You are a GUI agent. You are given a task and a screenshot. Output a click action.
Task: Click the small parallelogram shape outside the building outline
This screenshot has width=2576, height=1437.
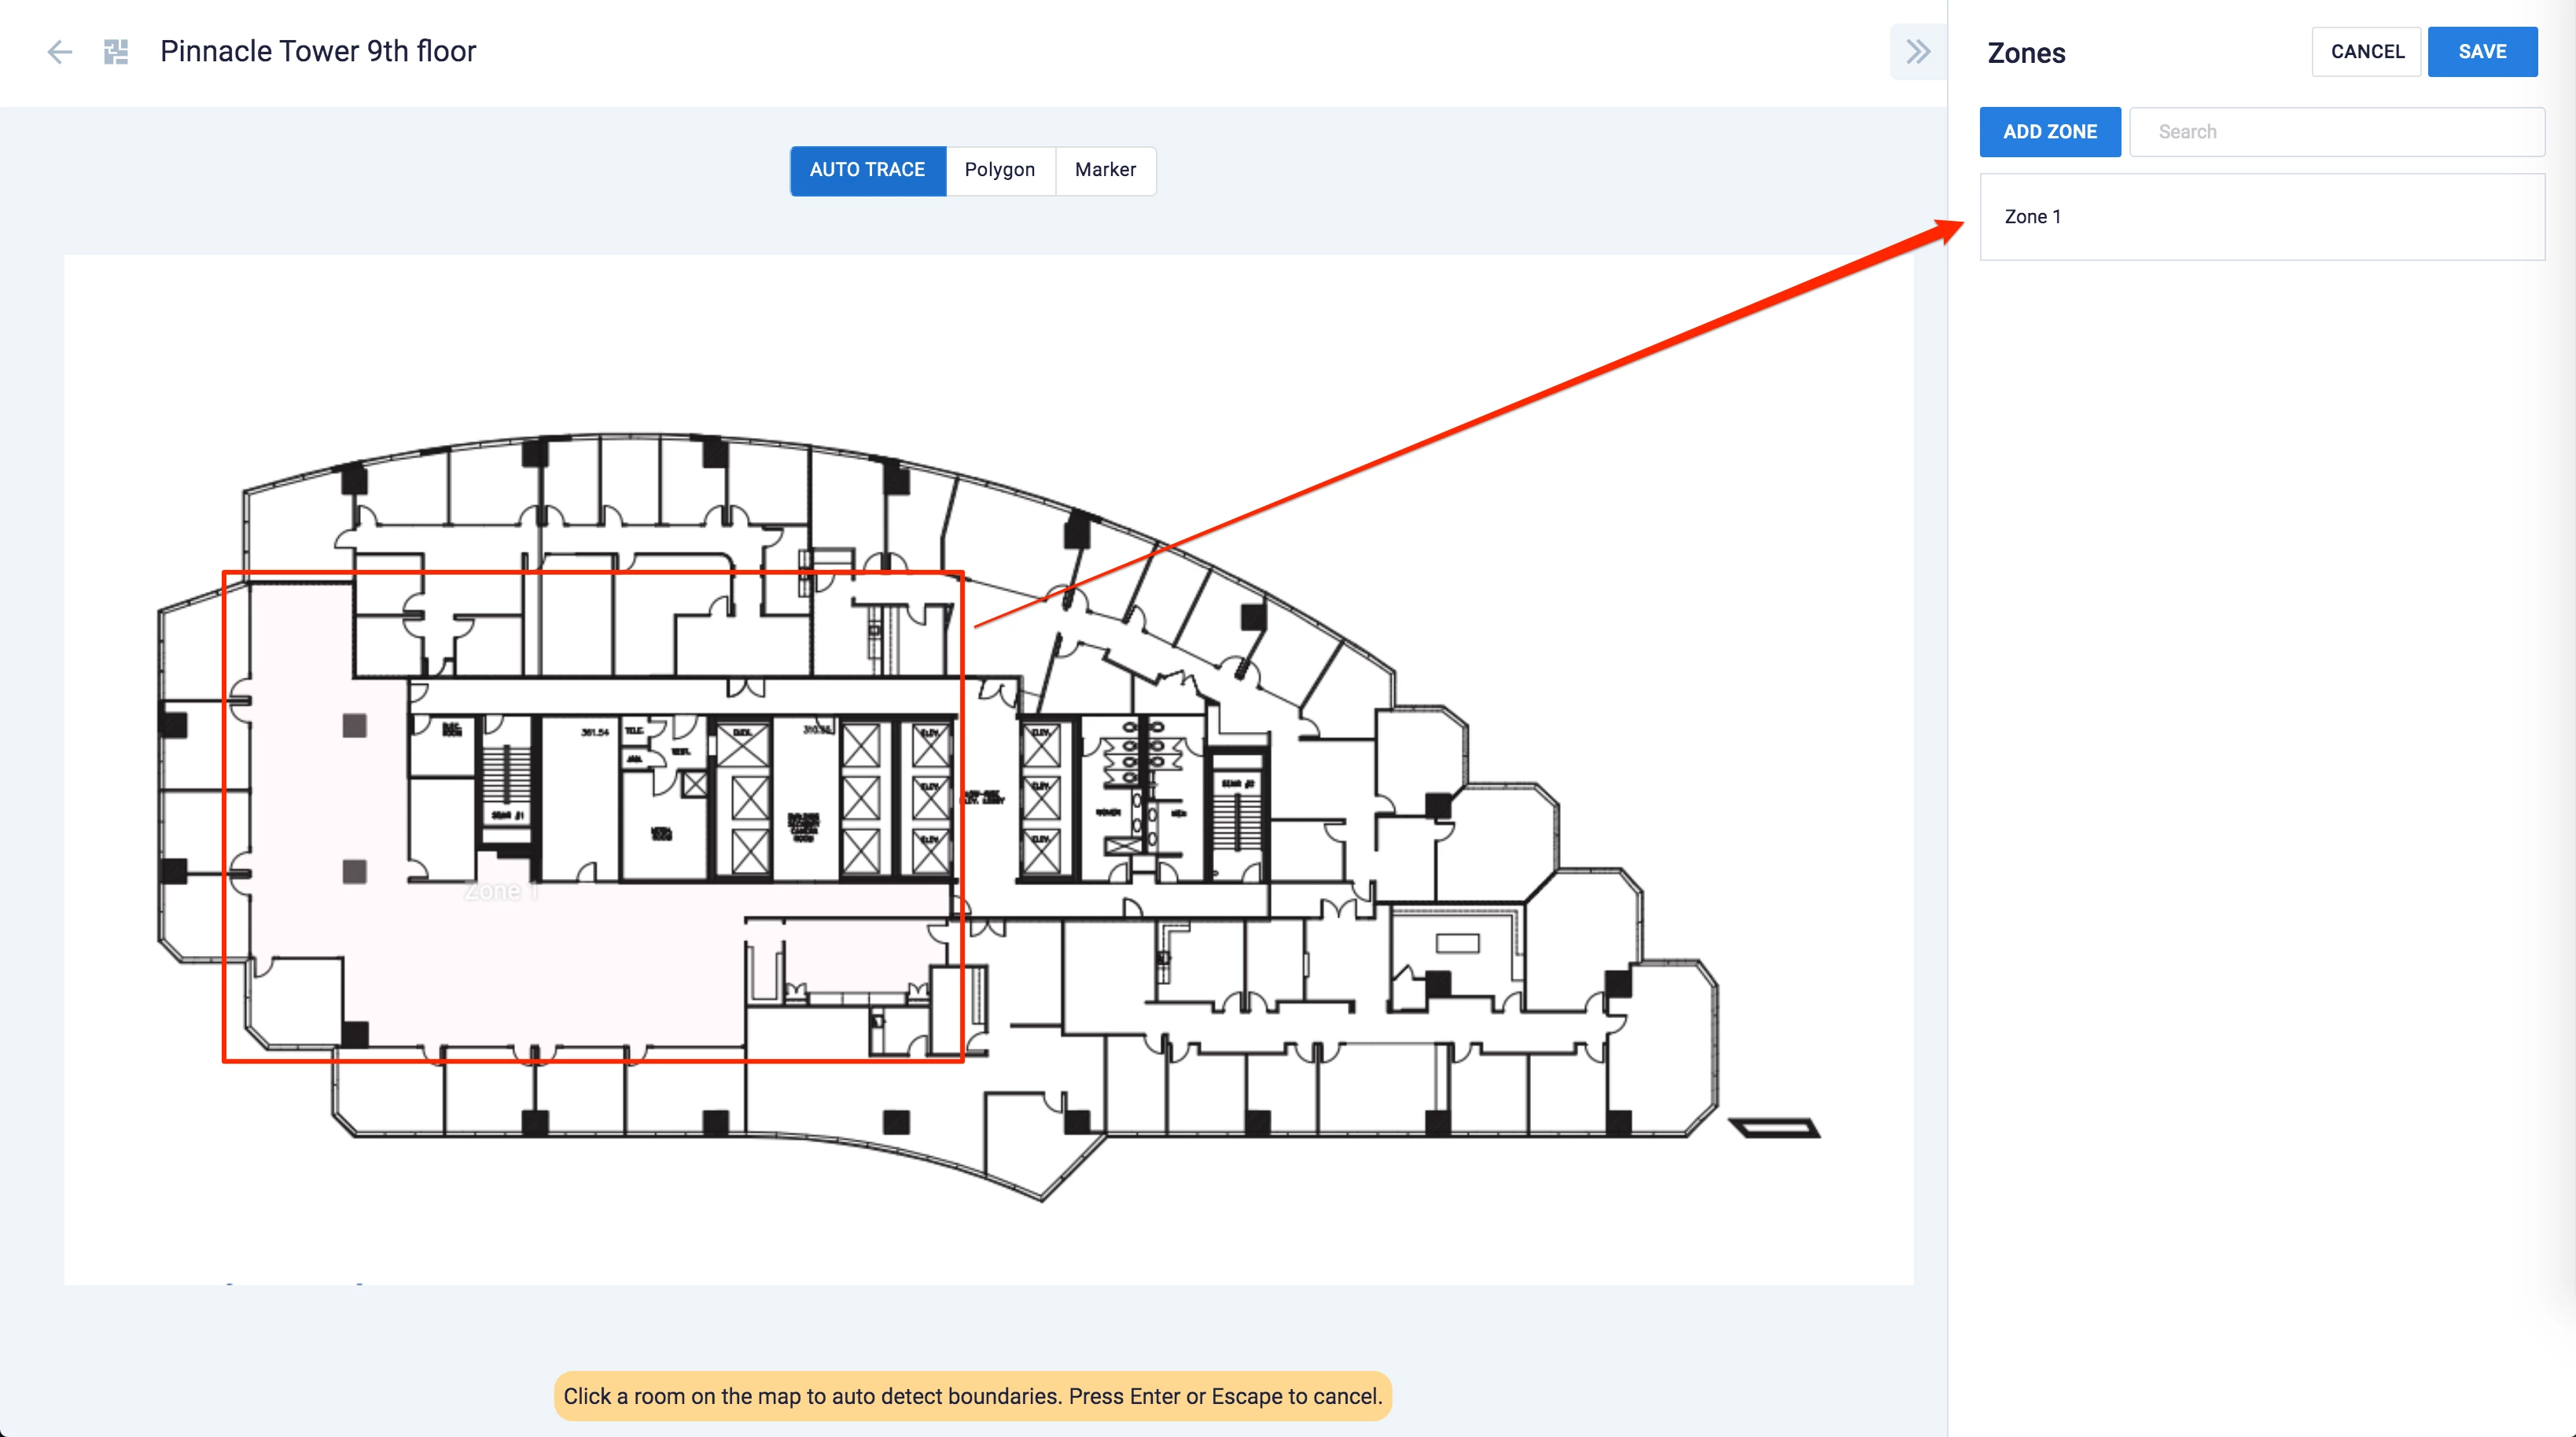[1774, 1128]
